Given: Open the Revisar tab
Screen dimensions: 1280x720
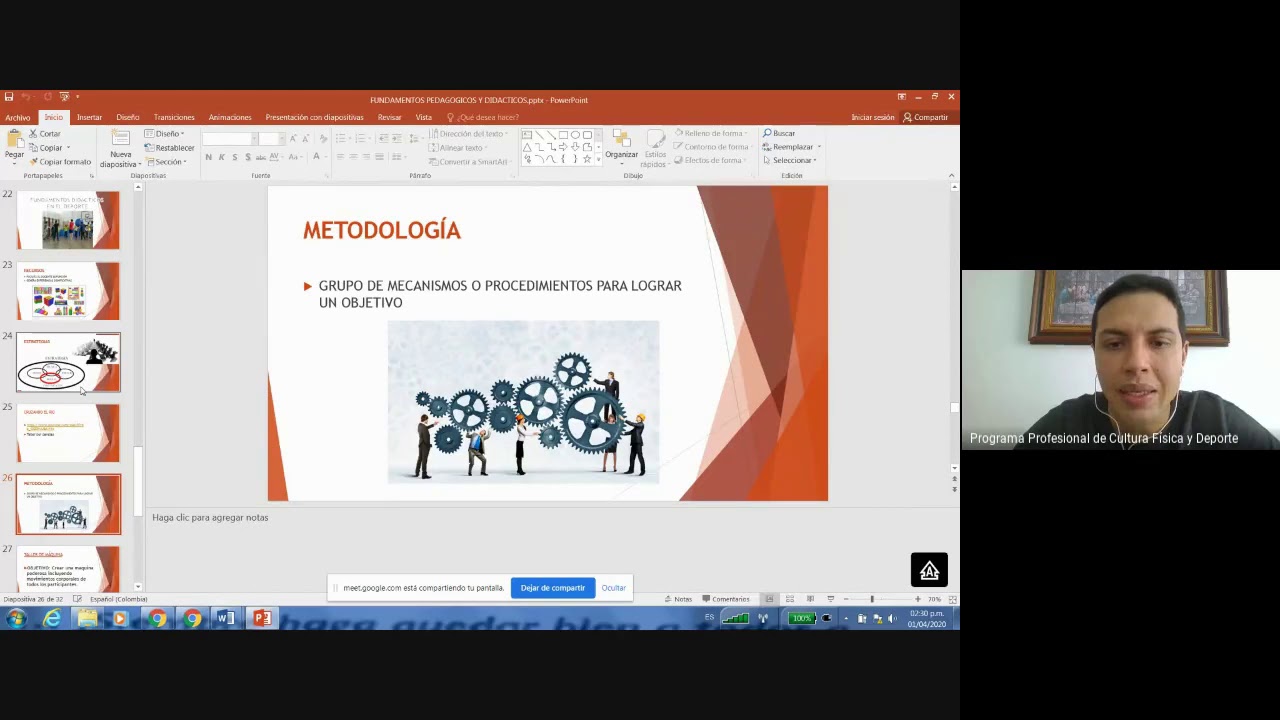Looking at the screenshot, I should tap(389, 117).
